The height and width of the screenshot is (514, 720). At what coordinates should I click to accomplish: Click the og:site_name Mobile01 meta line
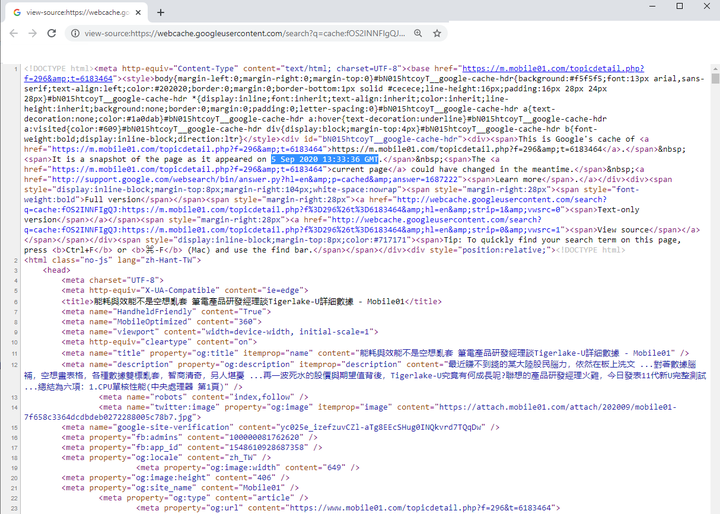click(180, 488)
